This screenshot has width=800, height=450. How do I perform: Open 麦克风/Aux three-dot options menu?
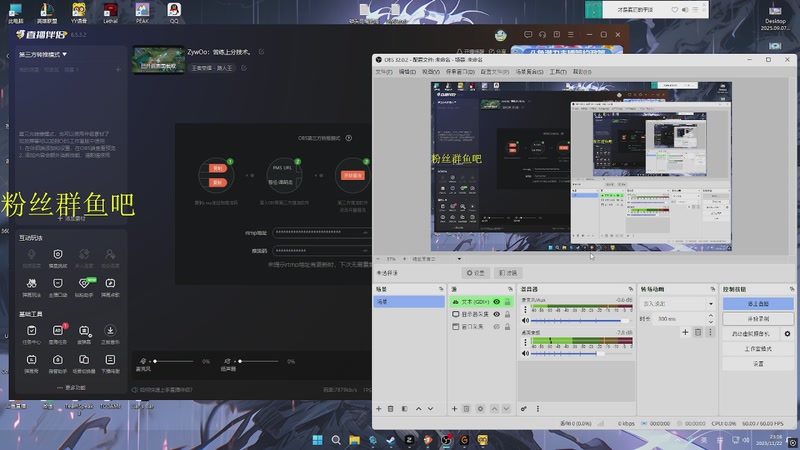pyautogui.click(x=525, y=309)
